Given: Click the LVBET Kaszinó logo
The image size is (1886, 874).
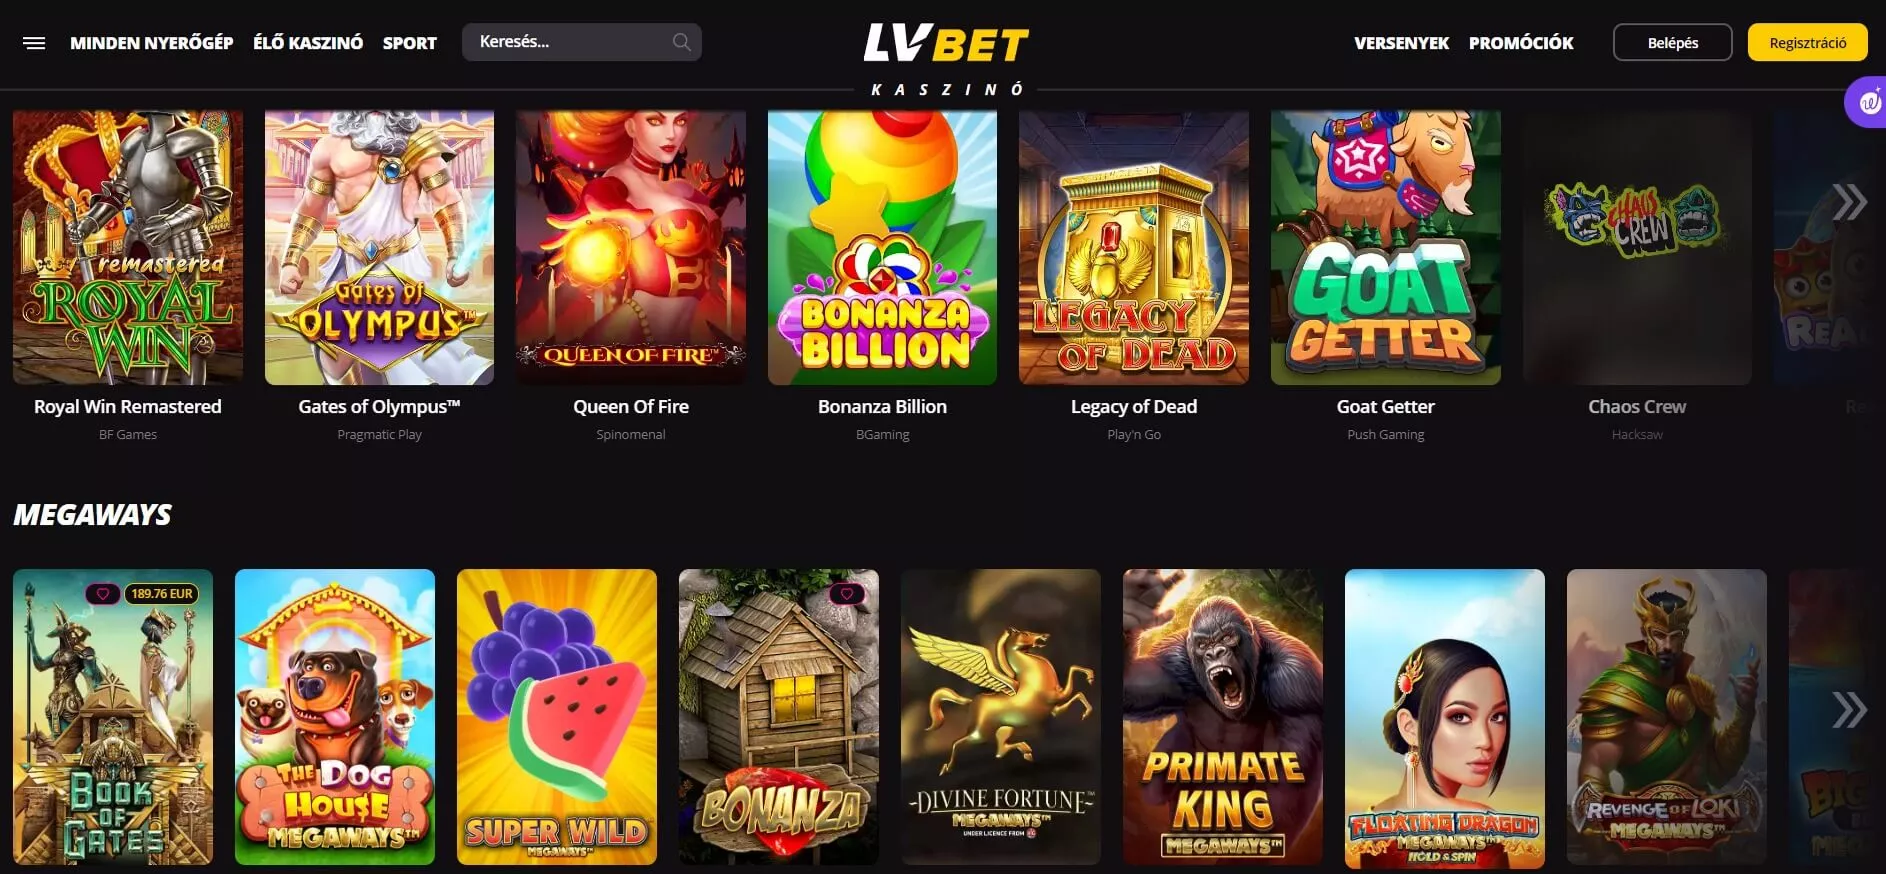Looking at the screenshot, I should [946, 59].
